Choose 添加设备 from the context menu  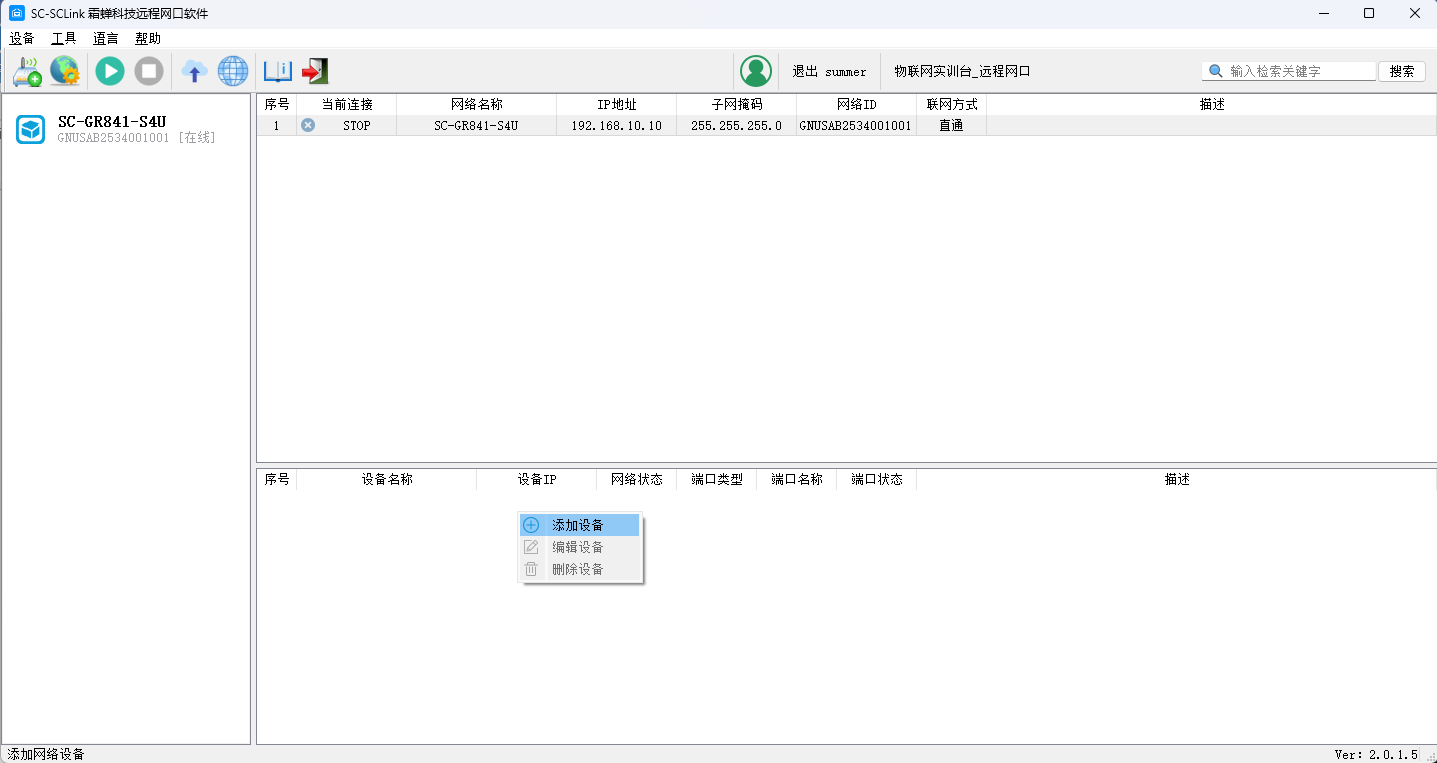[578, 525]
